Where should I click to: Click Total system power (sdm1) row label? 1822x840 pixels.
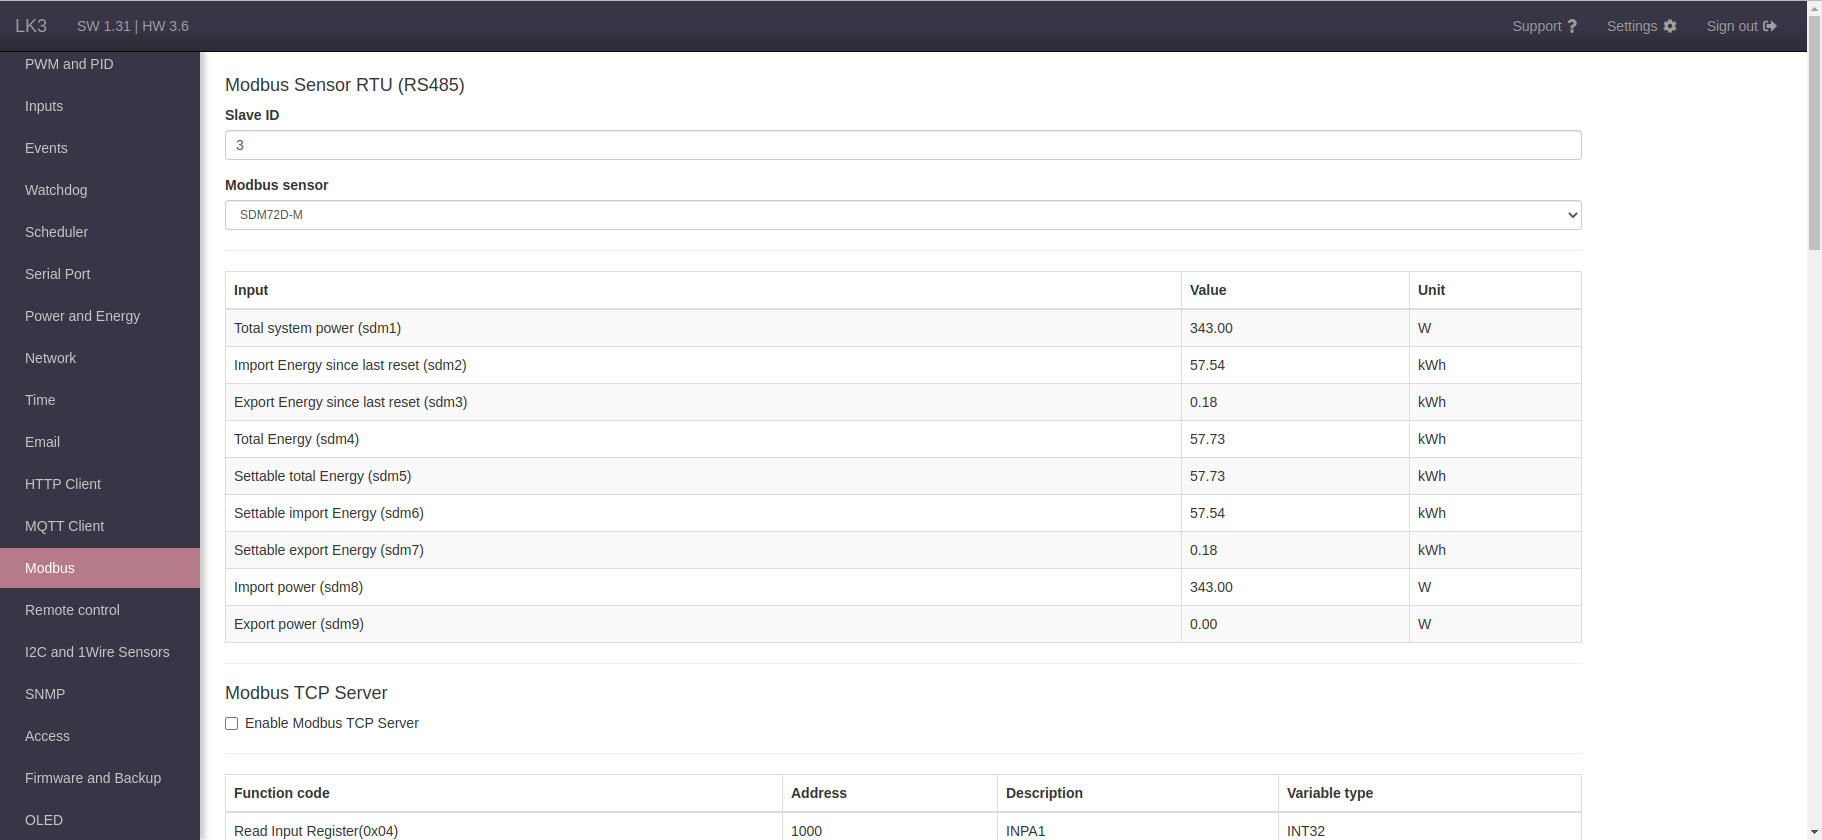click(x=317, y=328)
